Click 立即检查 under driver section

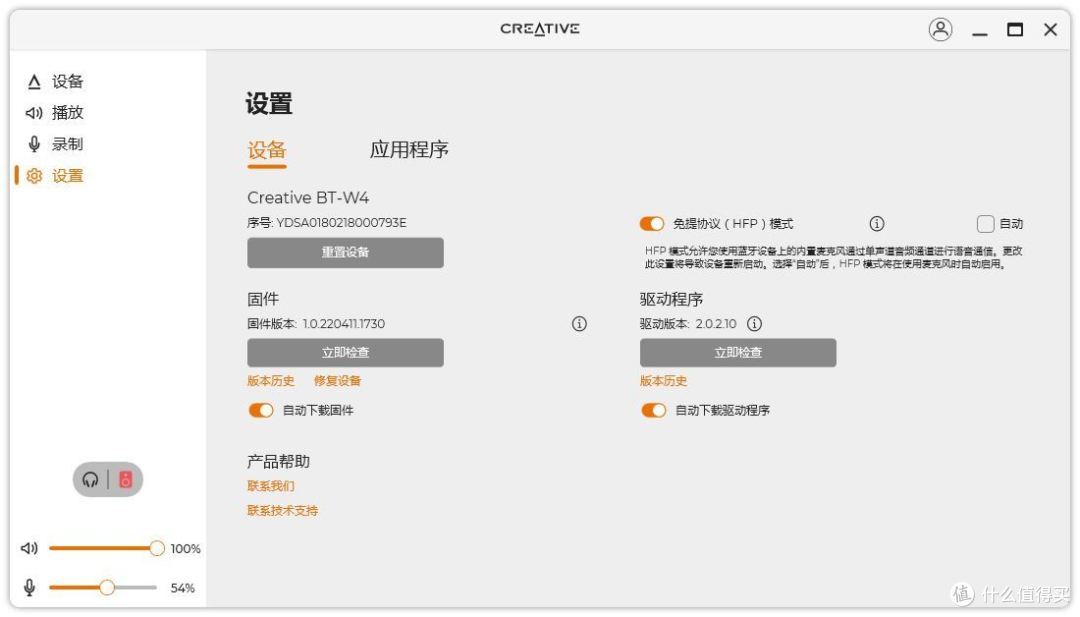tap(738, 353)
